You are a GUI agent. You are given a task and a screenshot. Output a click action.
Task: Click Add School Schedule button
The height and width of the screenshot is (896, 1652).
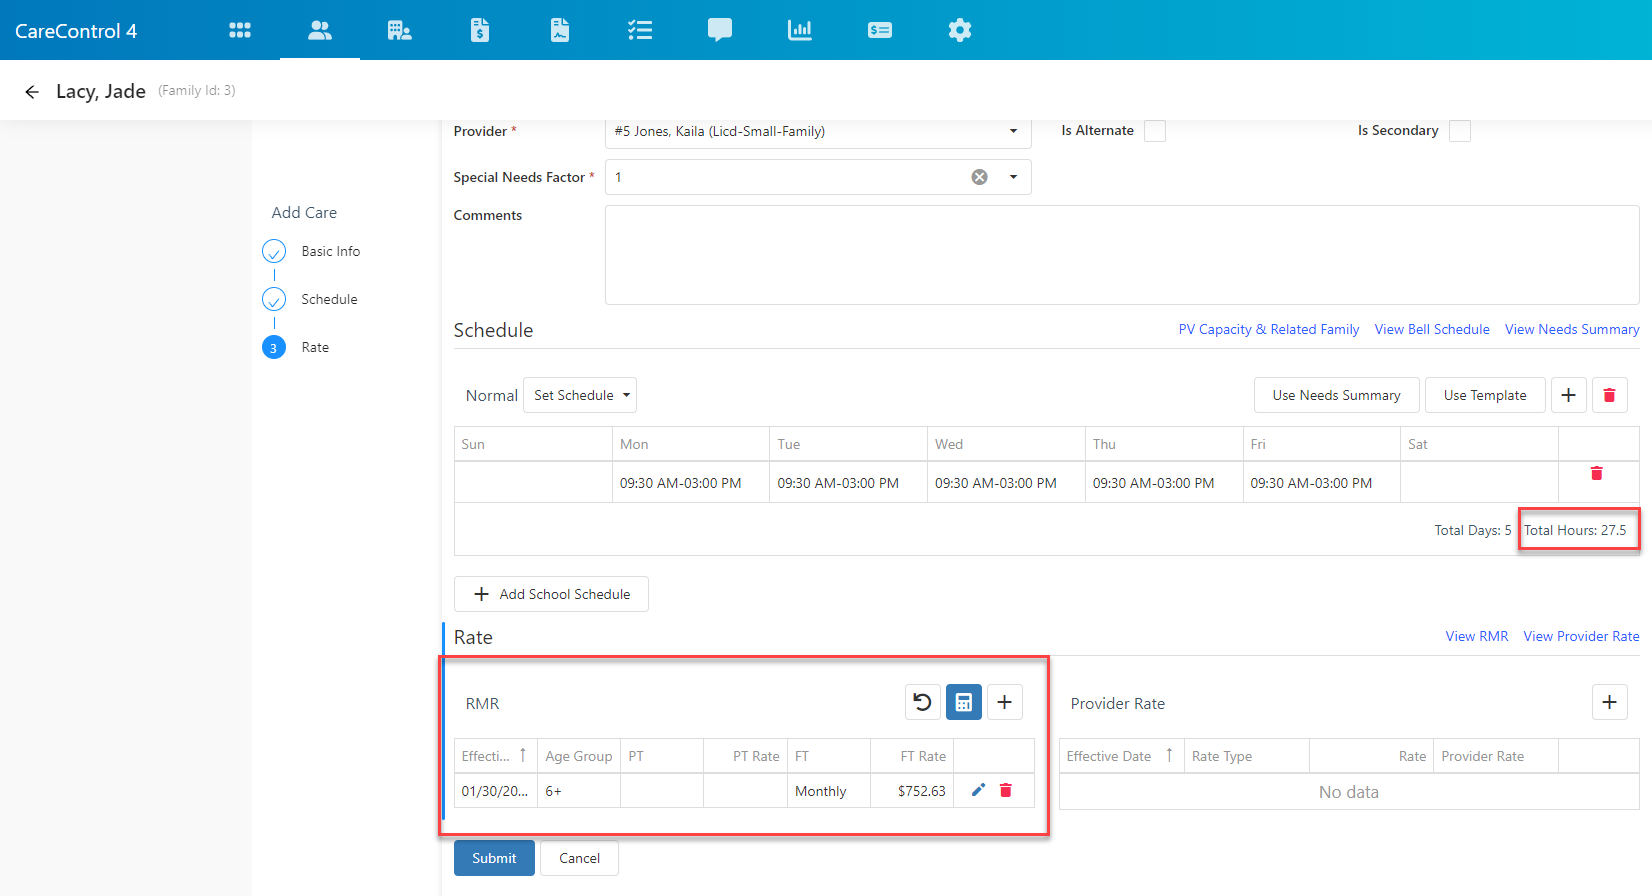pos(551,594)
